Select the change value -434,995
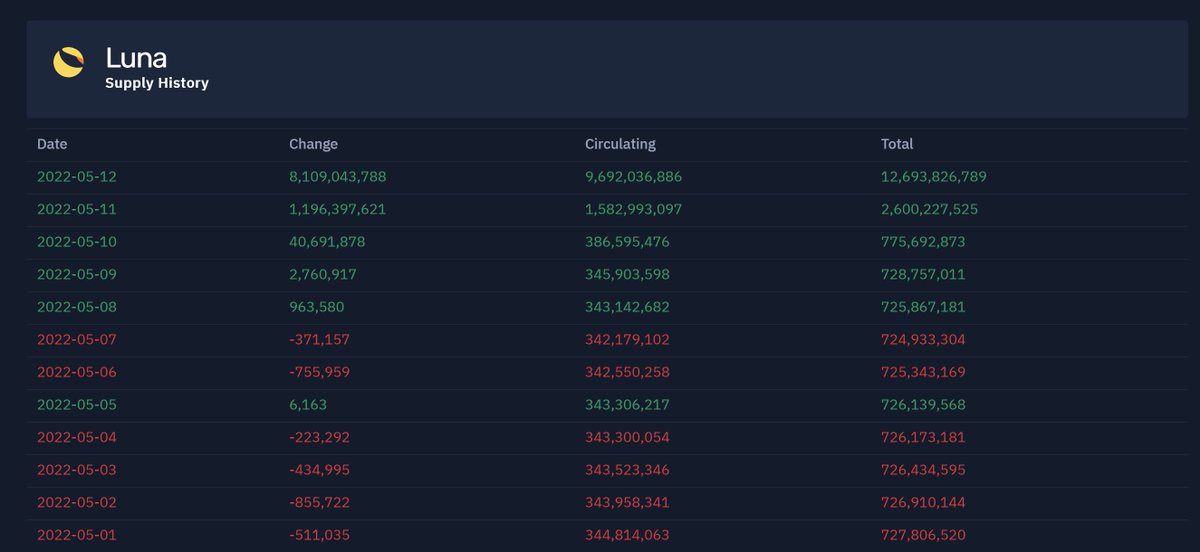This screenshot has width=1200, height=552. (320, 470)
